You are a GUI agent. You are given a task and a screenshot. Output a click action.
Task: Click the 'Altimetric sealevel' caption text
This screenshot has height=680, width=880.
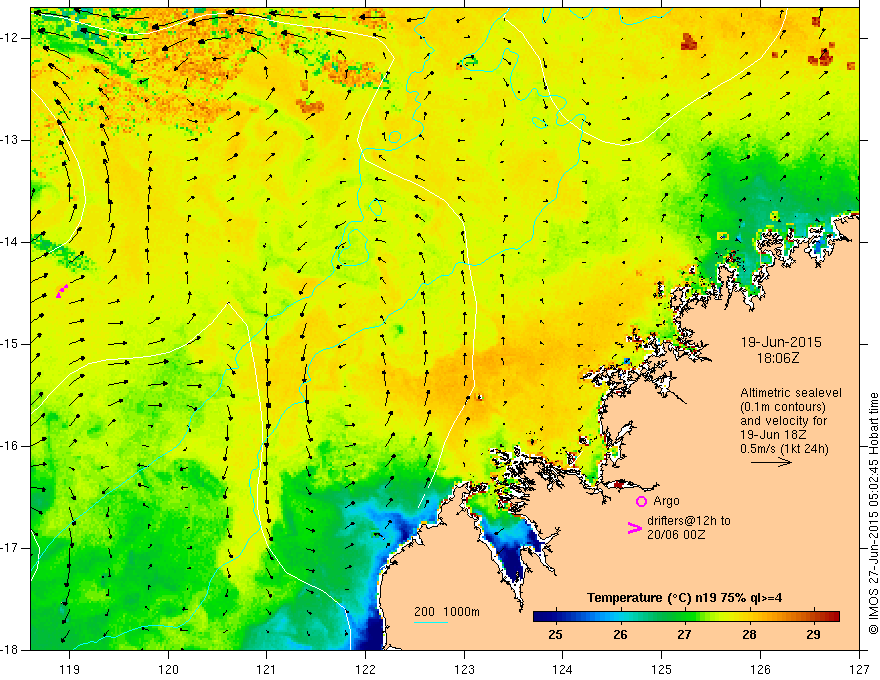pos(791,393)
